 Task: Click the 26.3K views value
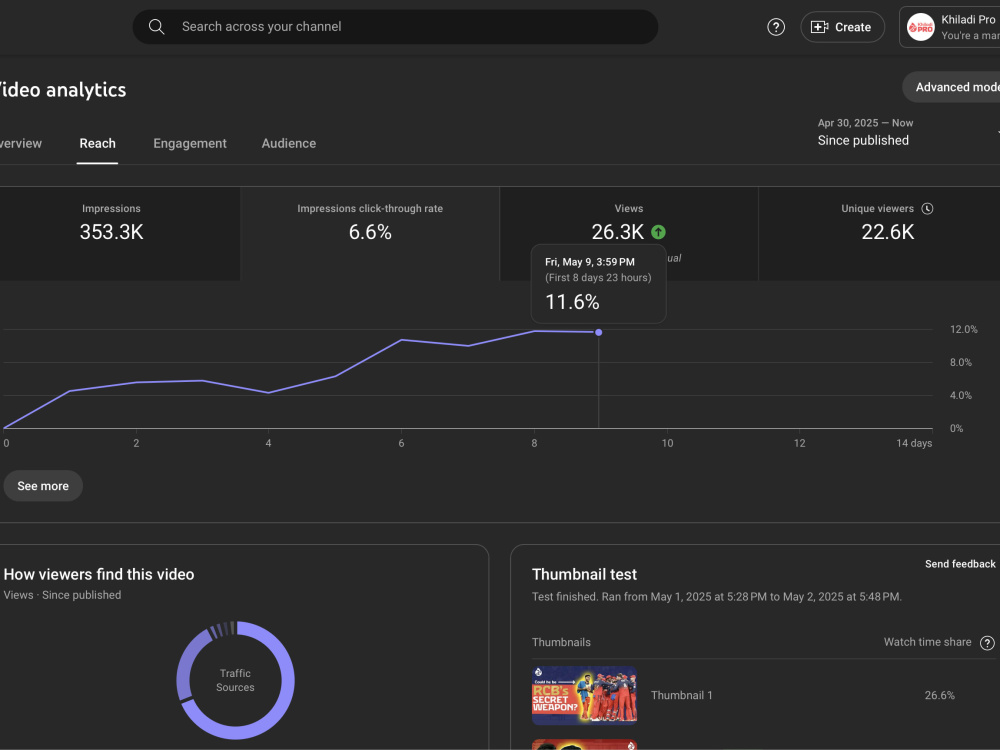tap(617, 232)
